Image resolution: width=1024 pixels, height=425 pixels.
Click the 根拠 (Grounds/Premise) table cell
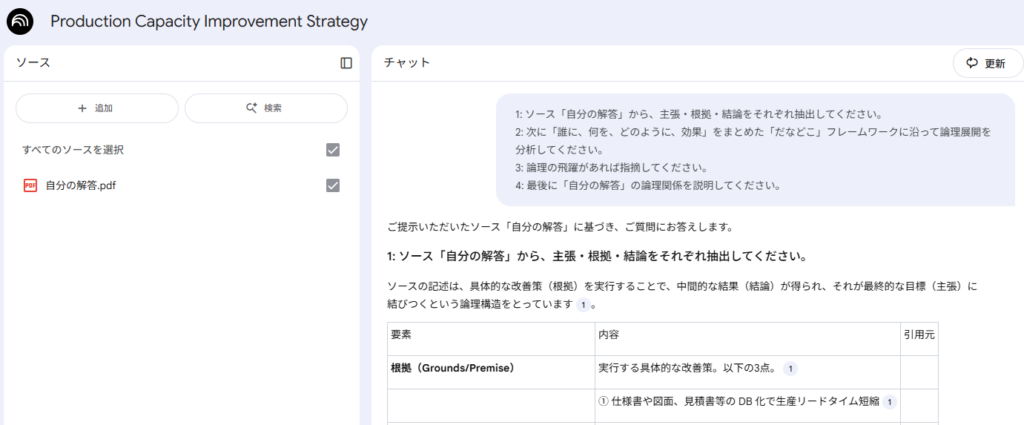452,369
